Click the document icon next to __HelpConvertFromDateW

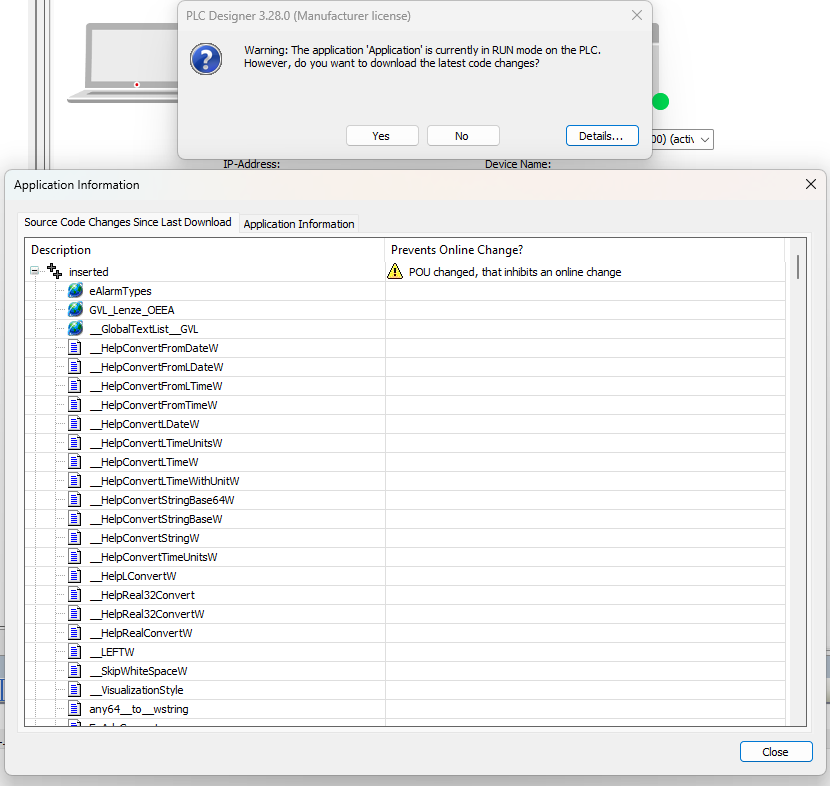(76, 348)
